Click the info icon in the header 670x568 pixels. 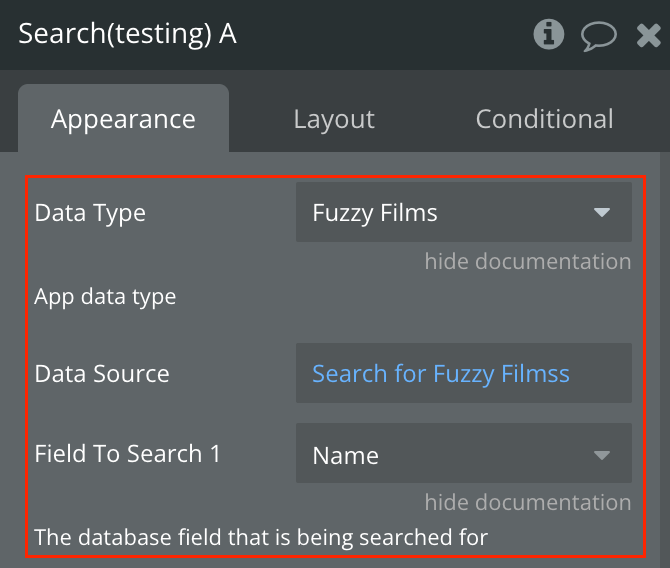(548, 35)
